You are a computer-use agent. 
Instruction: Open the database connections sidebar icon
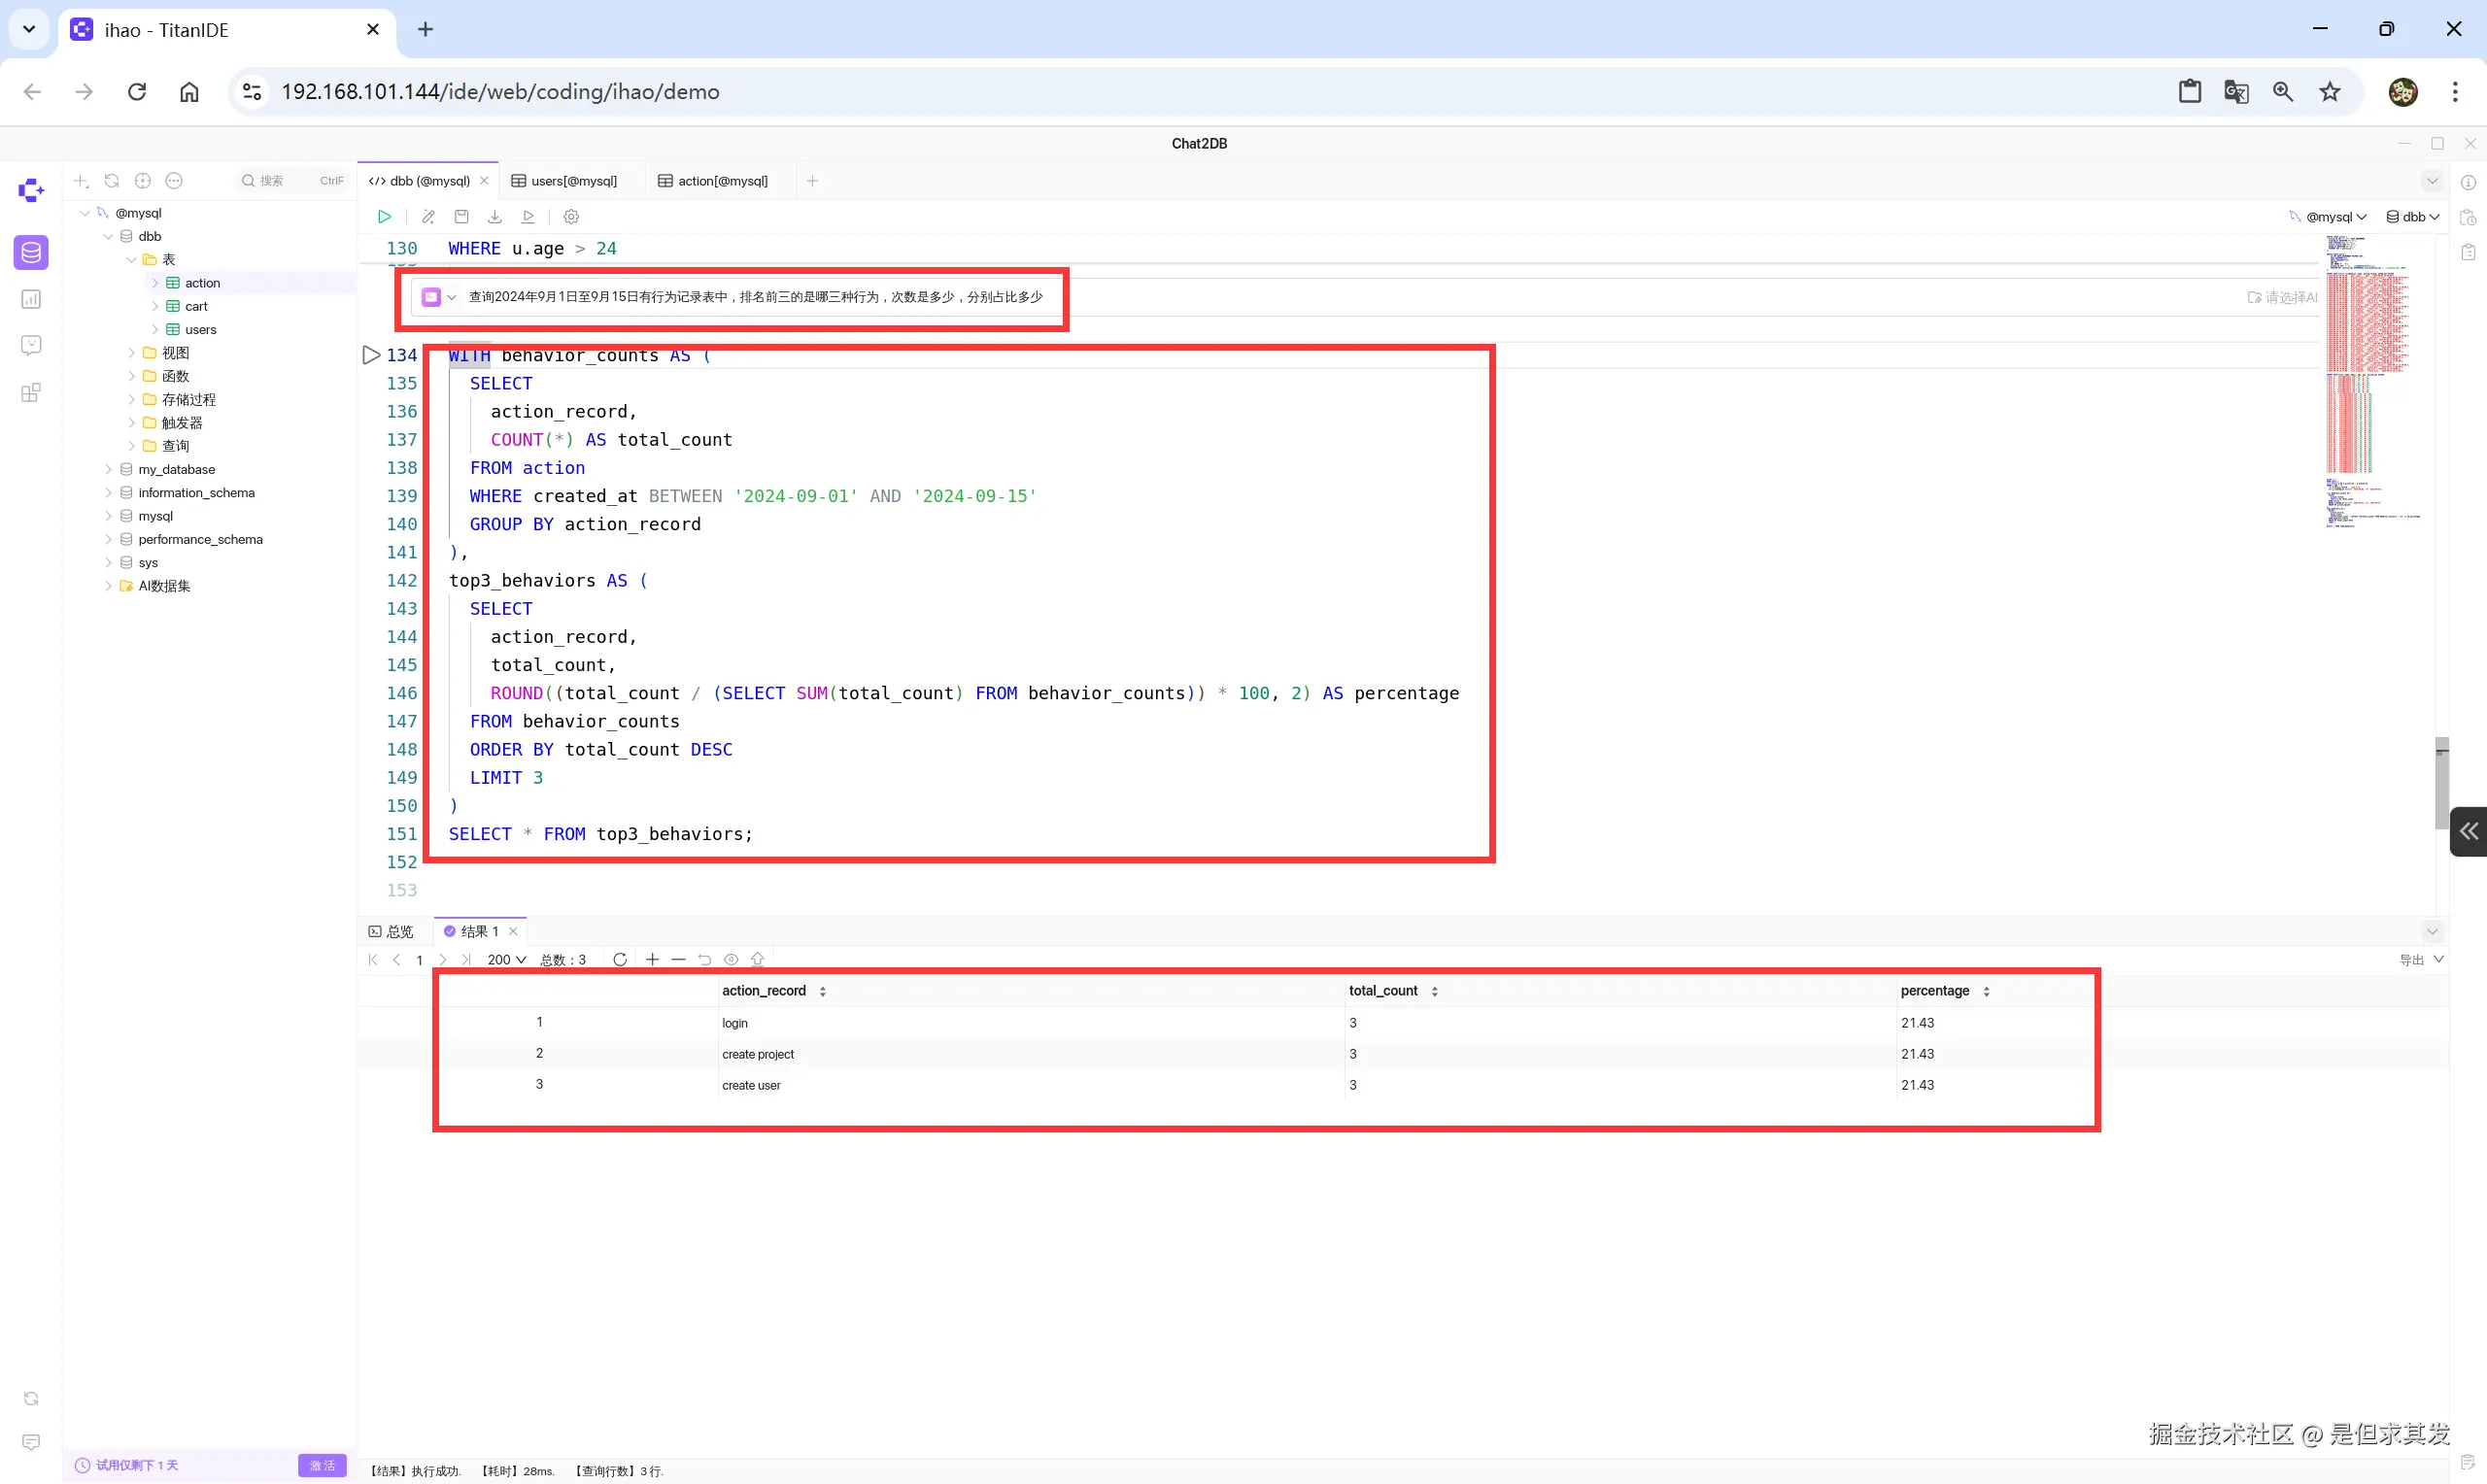(31, 253)
